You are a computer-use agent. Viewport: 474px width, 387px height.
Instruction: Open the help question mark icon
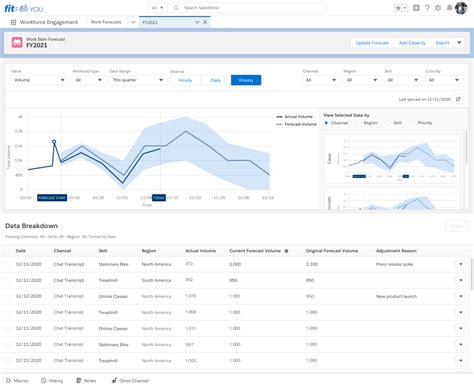(x=427, y=8)
